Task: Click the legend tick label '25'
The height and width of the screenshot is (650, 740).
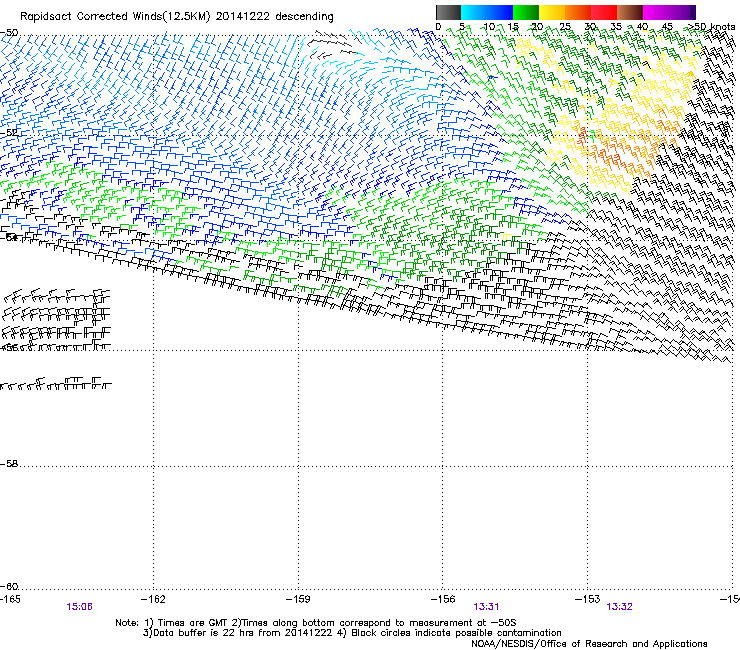Action: (x=565, y=27)
